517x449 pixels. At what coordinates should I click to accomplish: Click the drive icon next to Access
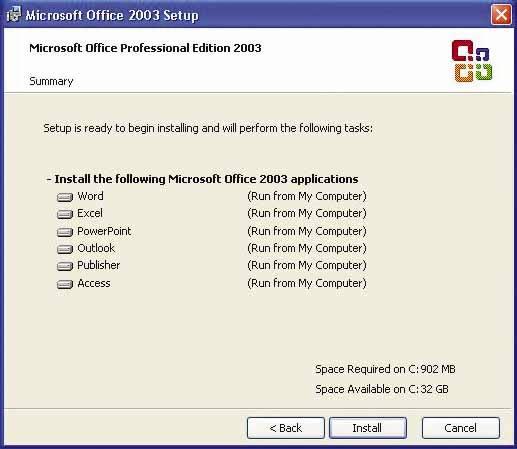coord(65,284)
